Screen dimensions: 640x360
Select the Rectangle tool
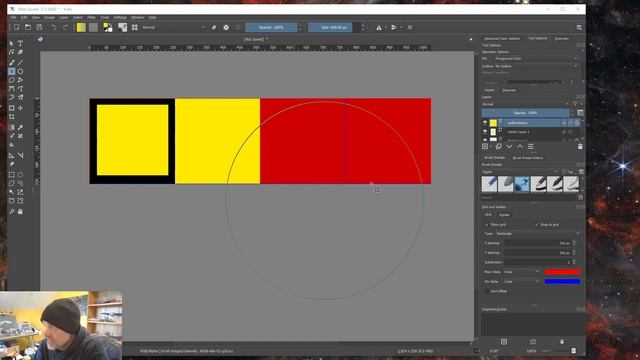coord(11,71)
